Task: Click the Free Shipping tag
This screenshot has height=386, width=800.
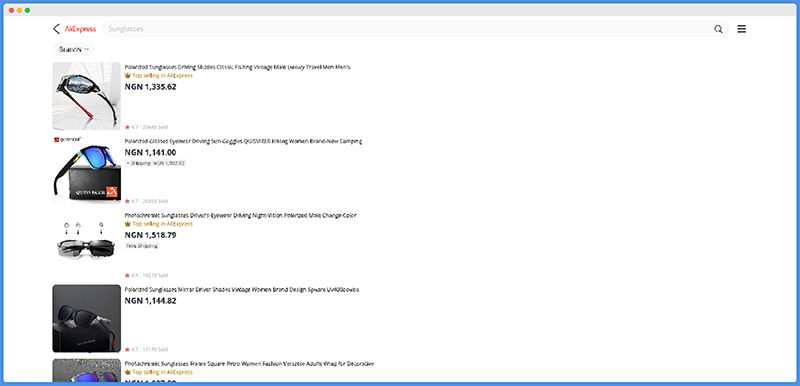Action: pyautogui.click(x=142, y=246)
